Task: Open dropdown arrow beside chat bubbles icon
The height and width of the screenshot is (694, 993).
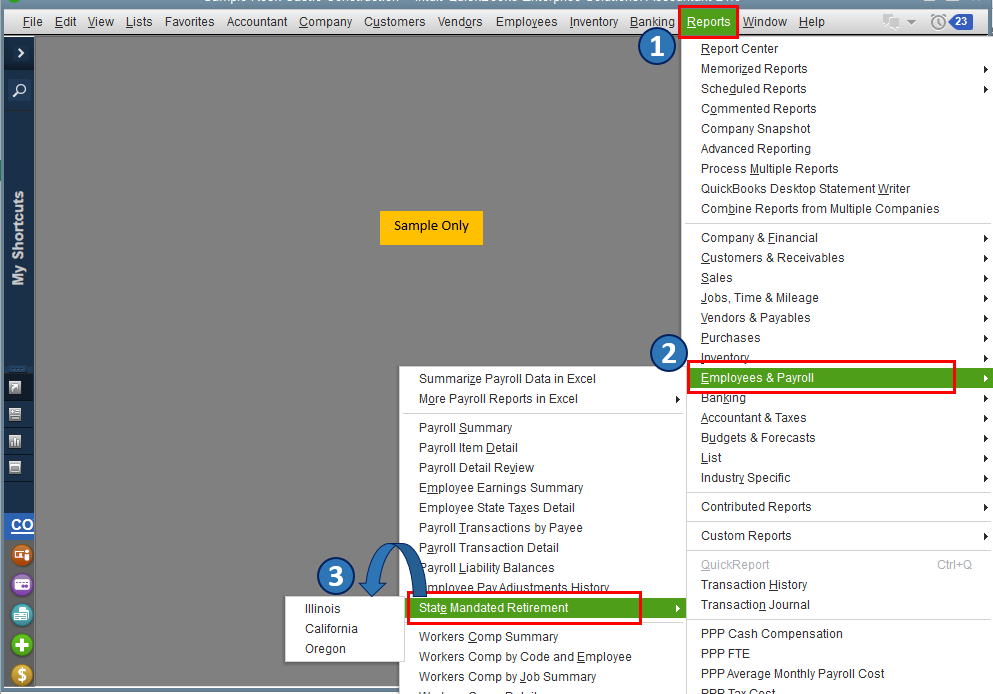Action: click(911, 22)
